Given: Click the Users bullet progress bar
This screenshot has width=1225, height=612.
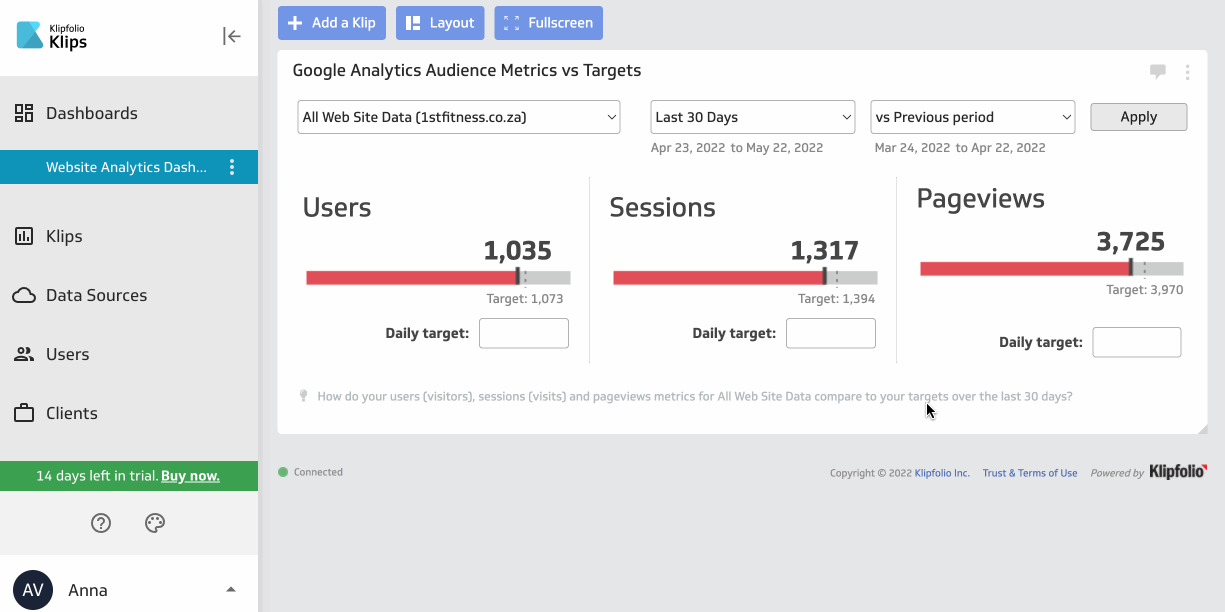Looking at the screenshot, I should [x=438, y=277].
